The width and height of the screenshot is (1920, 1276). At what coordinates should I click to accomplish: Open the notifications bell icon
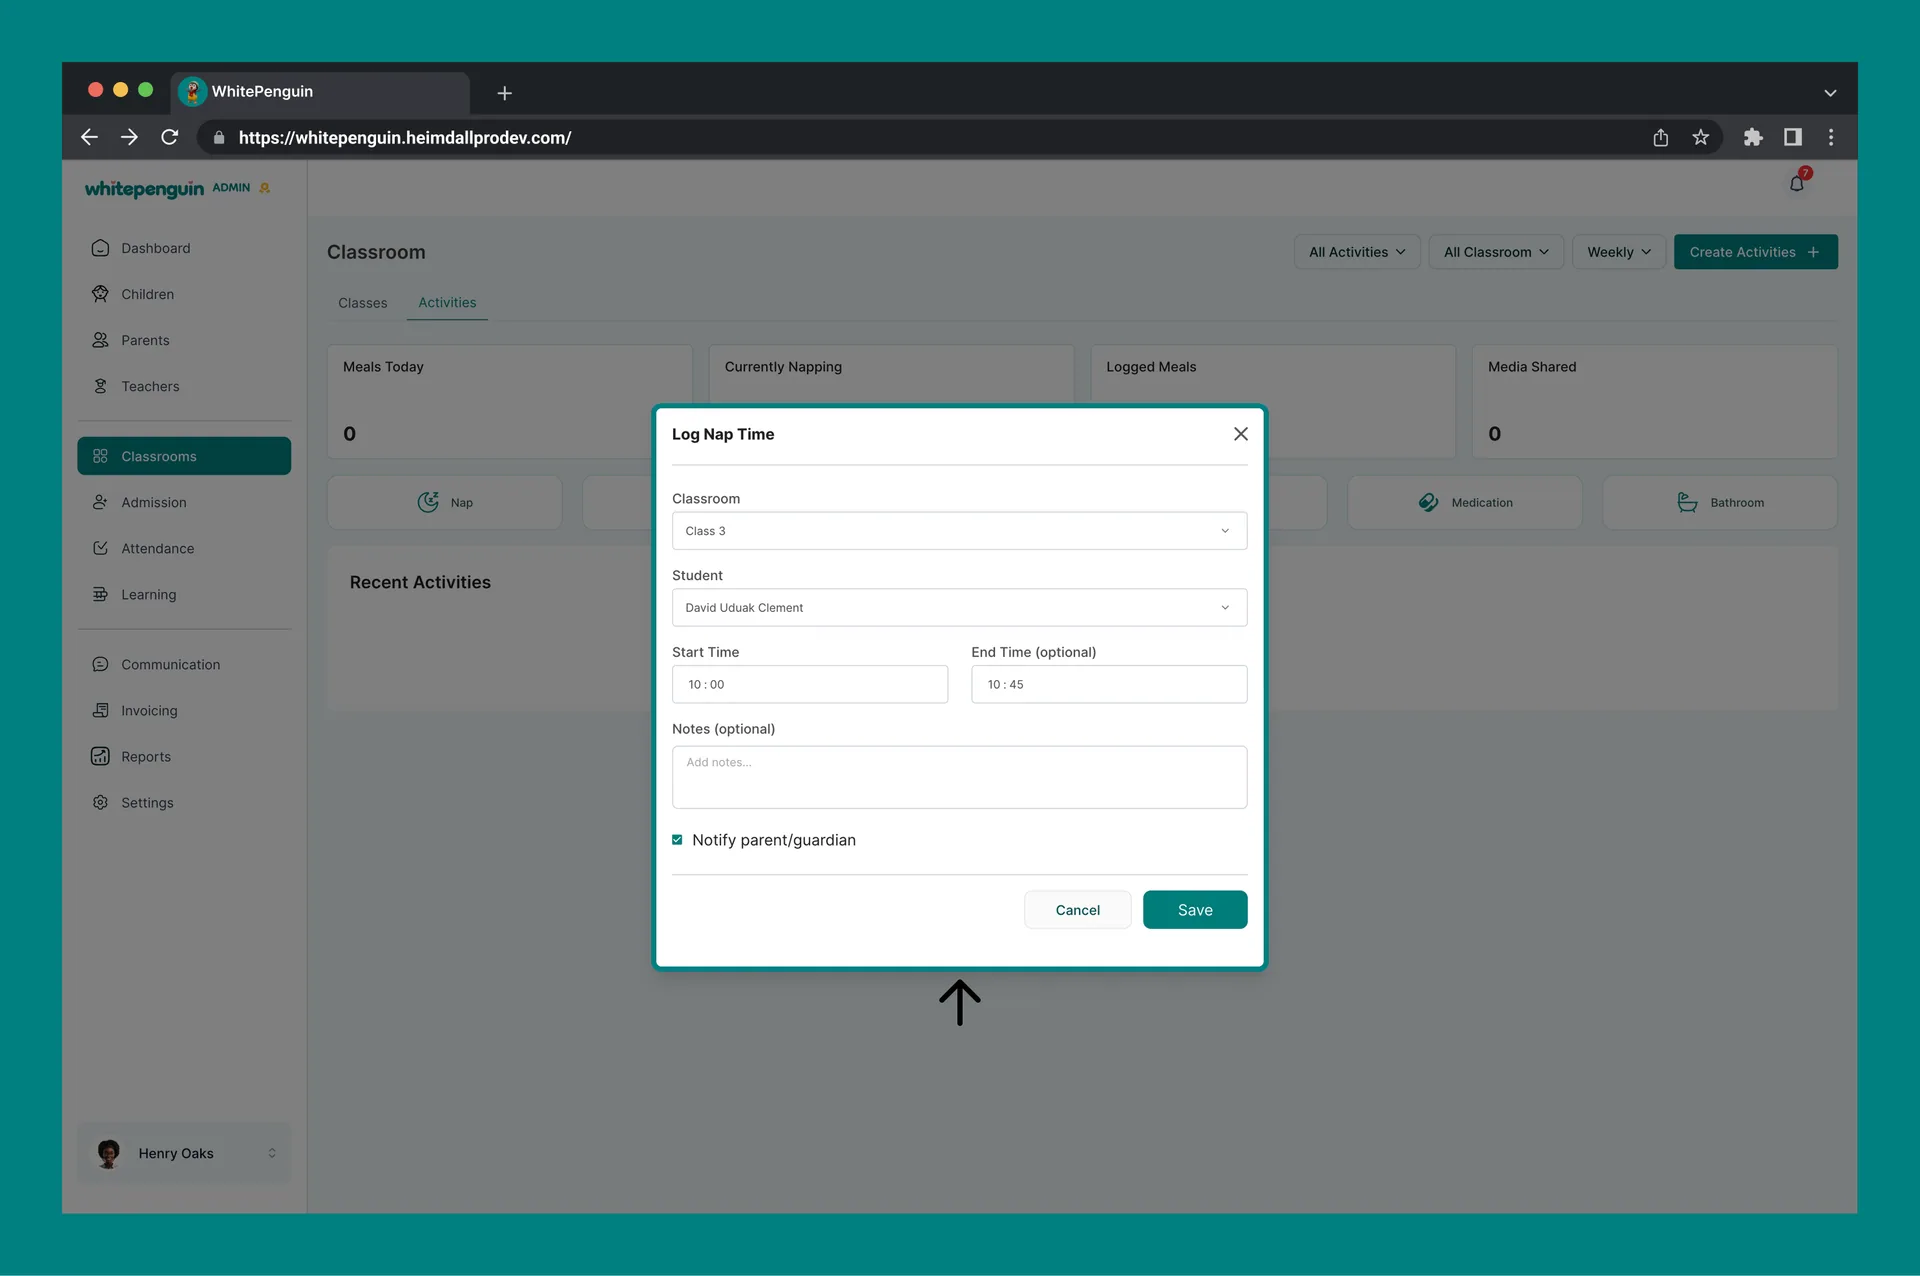(x=1797, y=183)
